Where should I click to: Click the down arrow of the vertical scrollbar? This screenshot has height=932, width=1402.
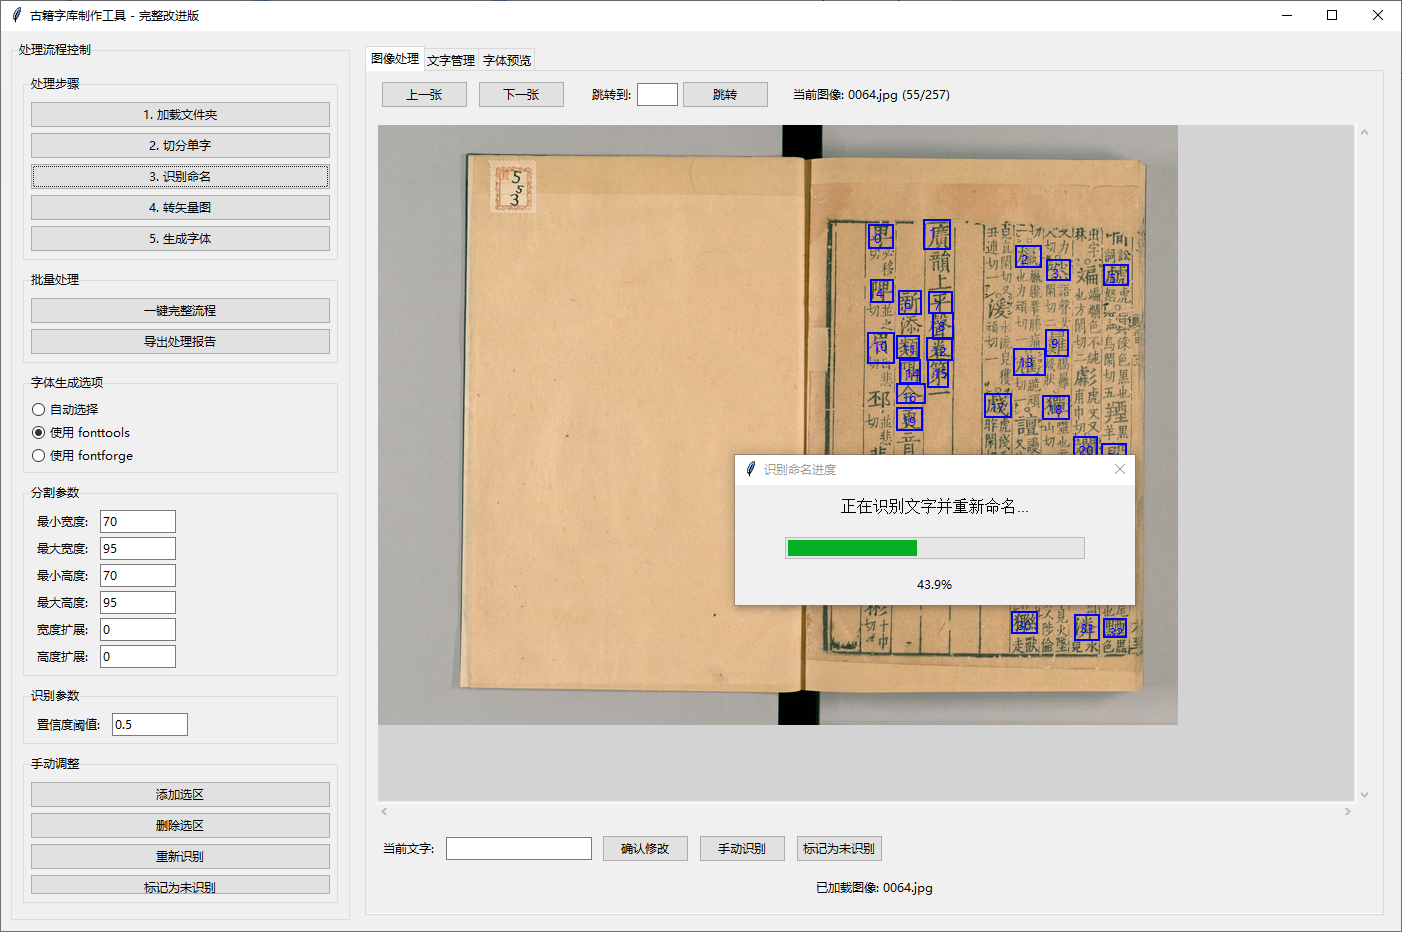[x=1364, y=793]
